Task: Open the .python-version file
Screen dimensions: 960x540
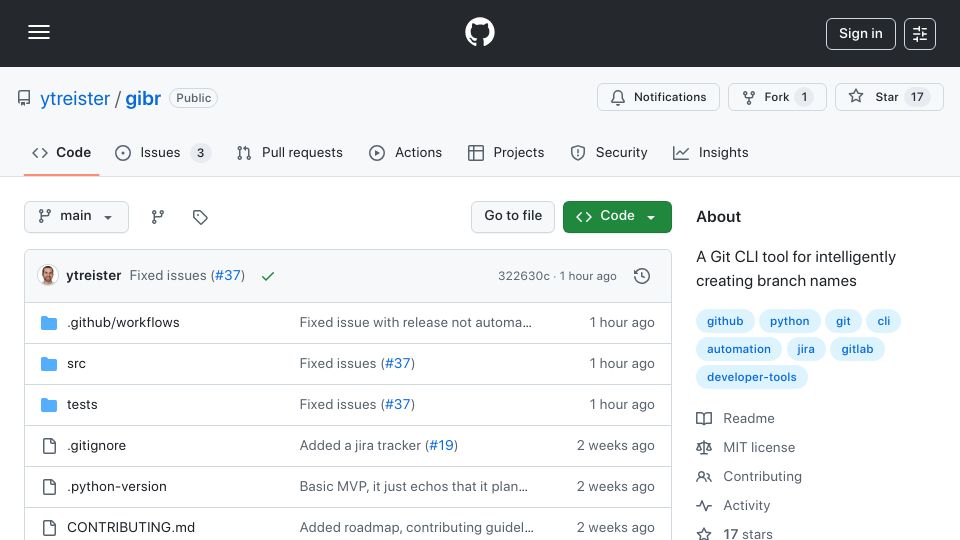Action: 116,487
